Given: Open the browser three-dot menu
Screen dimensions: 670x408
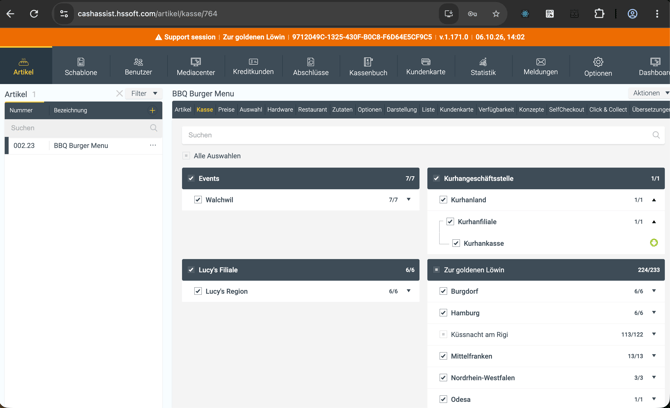Looking at the screenshot, I should [x=657, y=14].
